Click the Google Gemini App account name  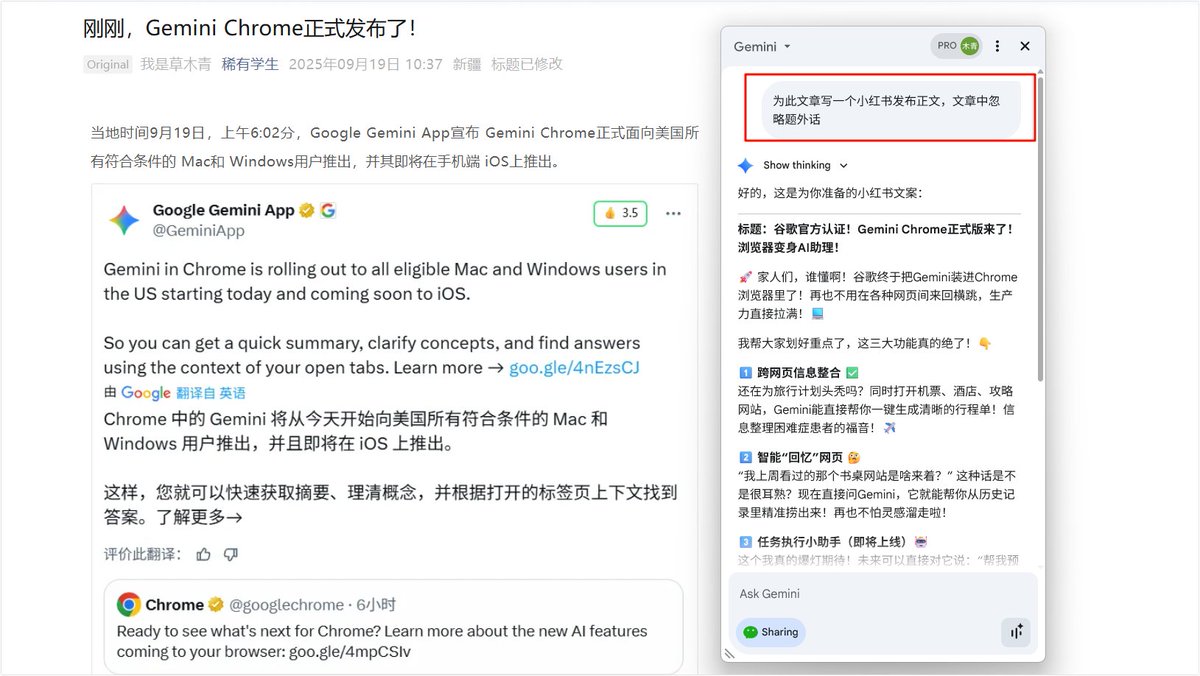click(x=223, y=210)
